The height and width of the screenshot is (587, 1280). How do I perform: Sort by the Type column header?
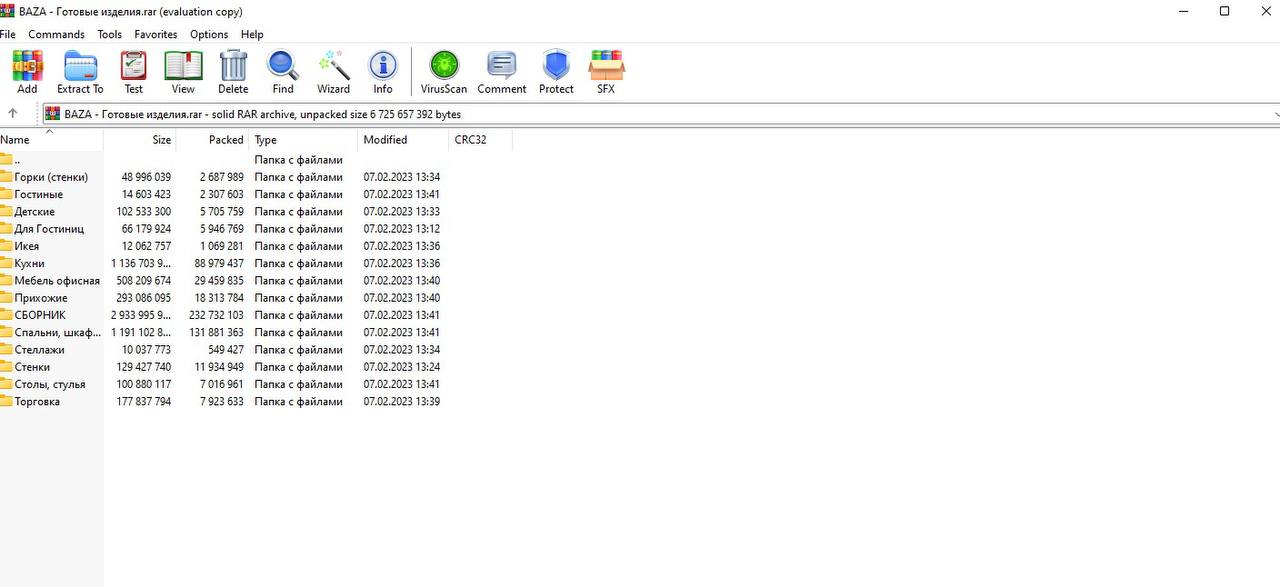click(x=303, y=140)
